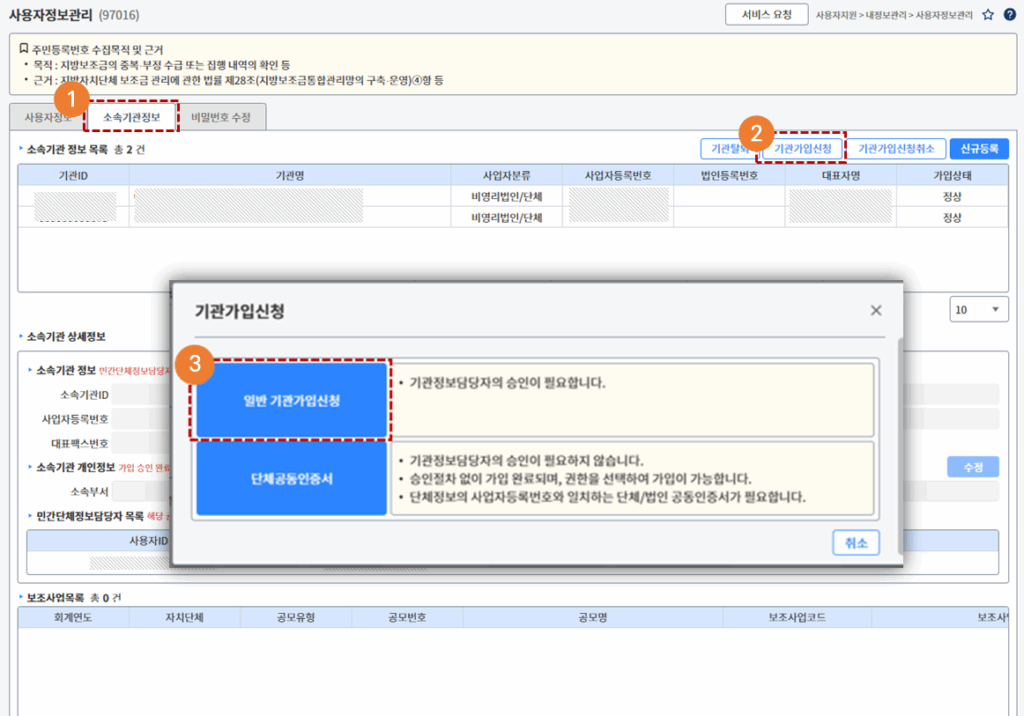
Task: Click the 대표자명 column header
Action: 841,176
